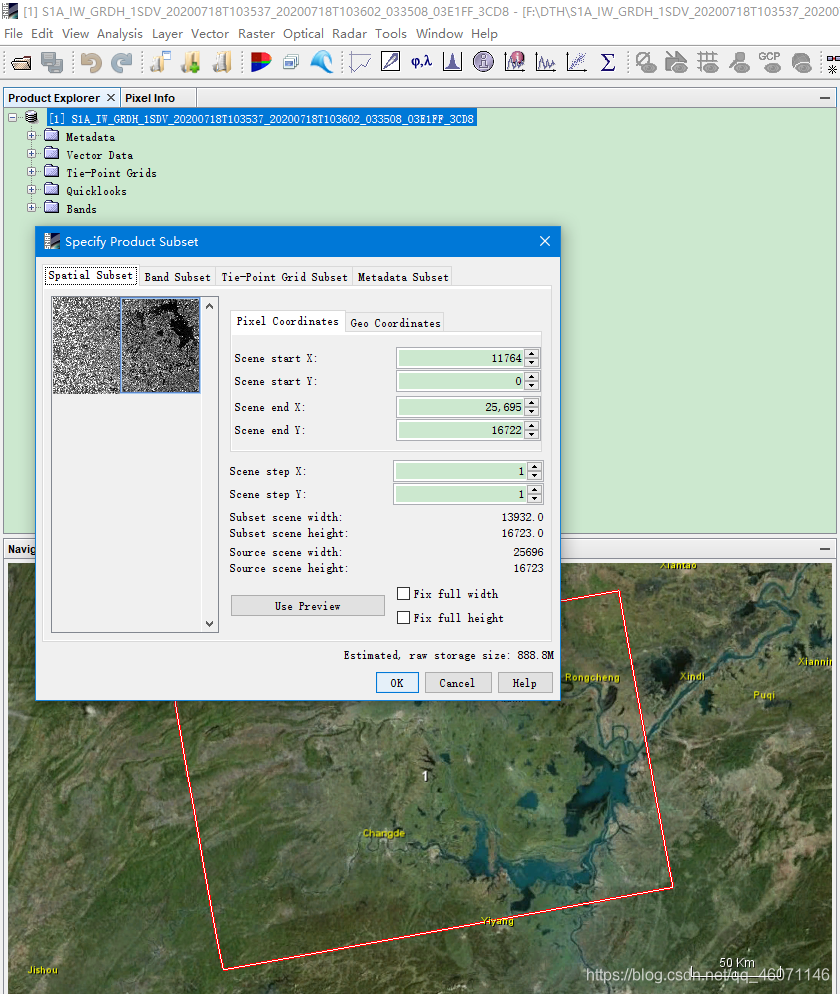Expand the Tie-Point Grids folder
Screen dimensions: 840x994
coord(32,173)
